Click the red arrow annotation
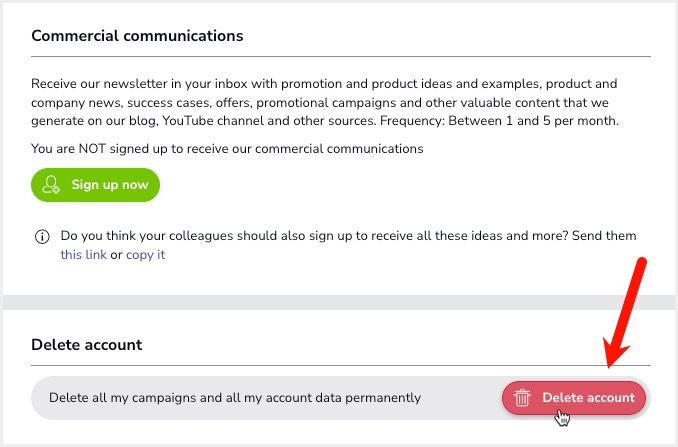678x447 pixels. (x=625, y=312)
